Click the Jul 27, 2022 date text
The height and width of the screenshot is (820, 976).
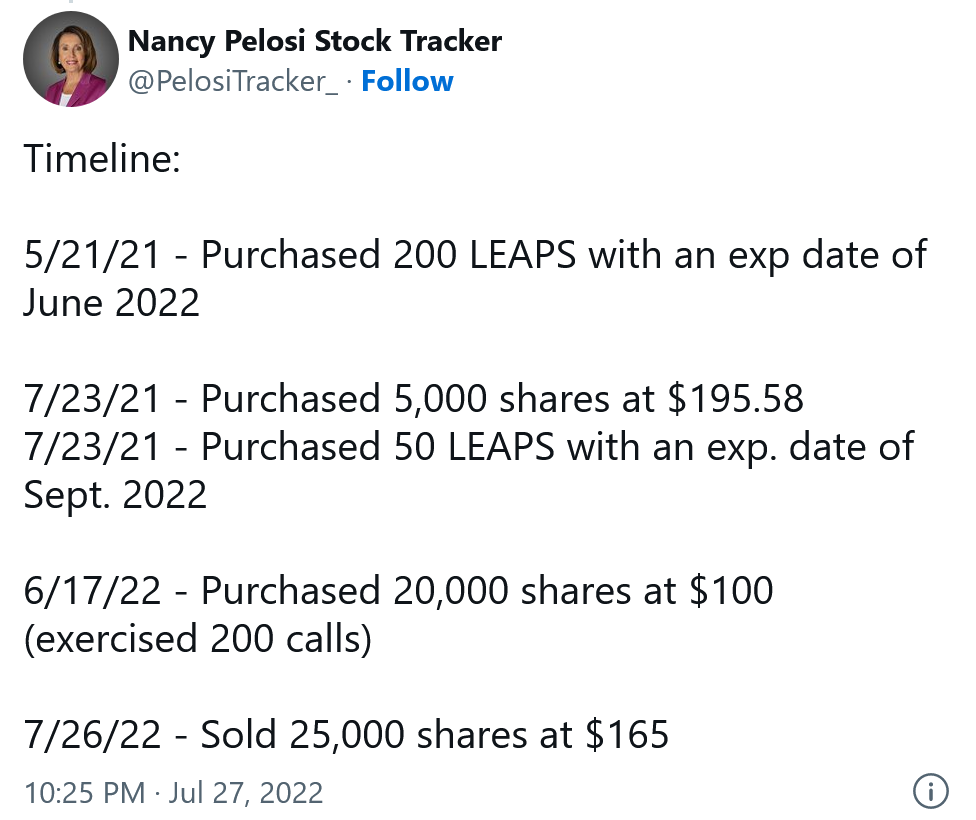tap(245, 793)
